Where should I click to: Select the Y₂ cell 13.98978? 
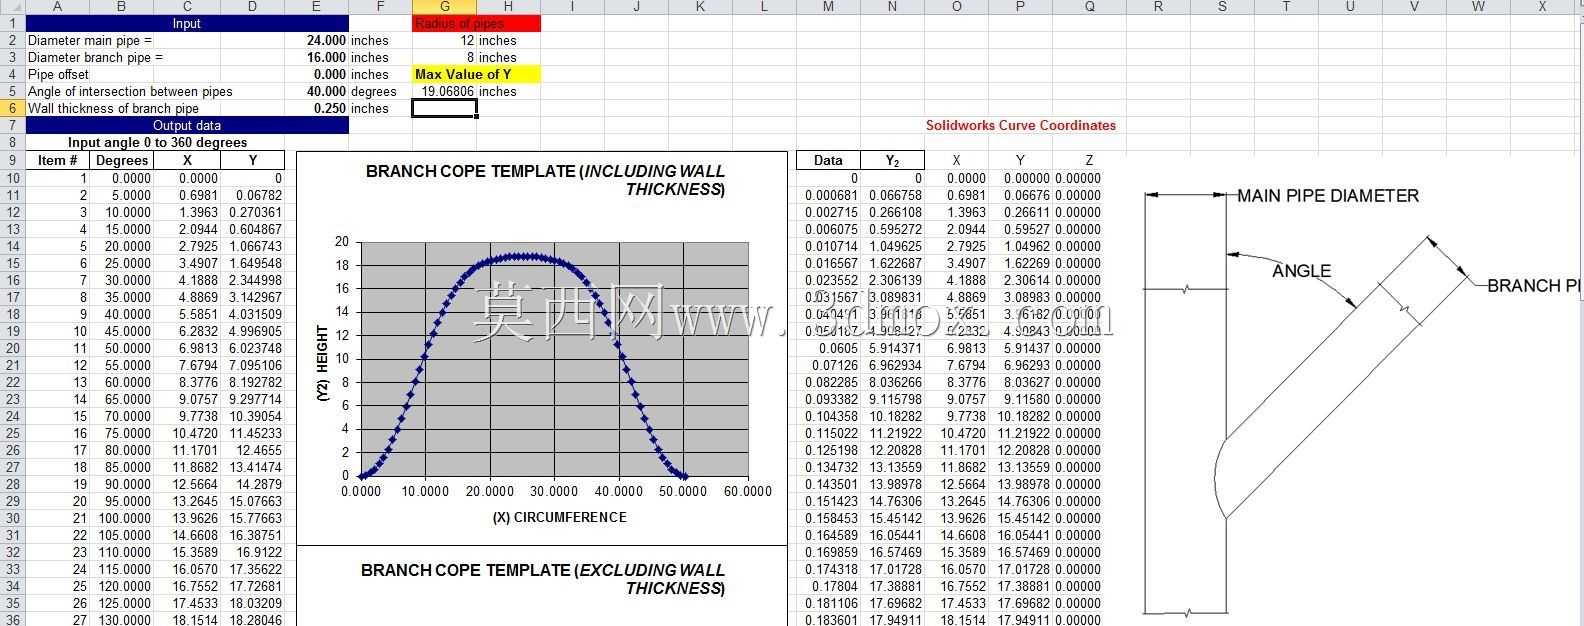(x=892, y=484)
